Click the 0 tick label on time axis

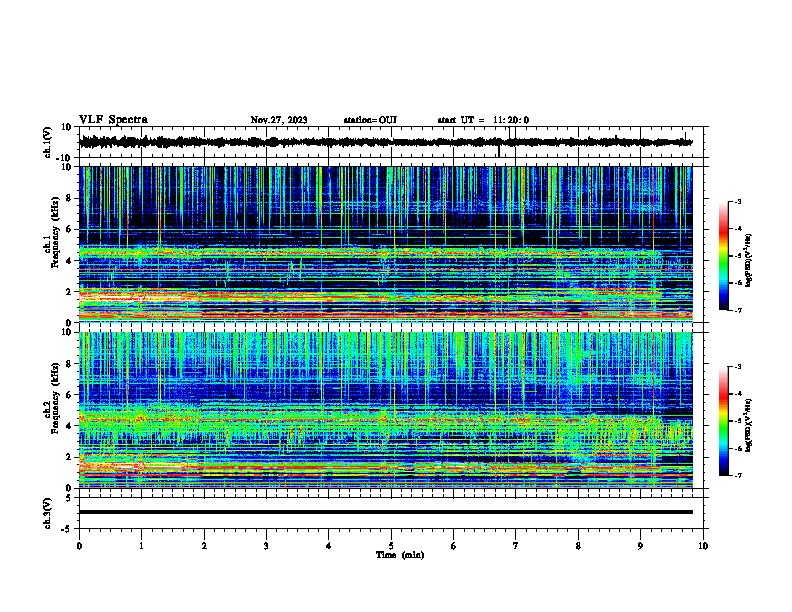click(79, 546)
